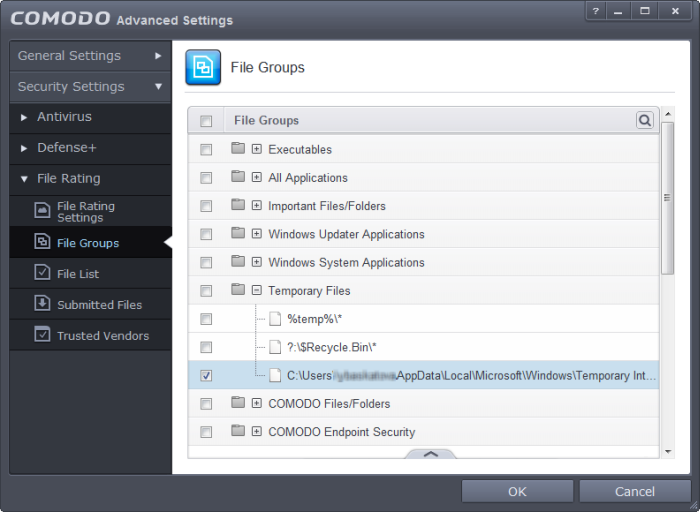Check the Windows System Applications checkbox

[x=206, y=262]
